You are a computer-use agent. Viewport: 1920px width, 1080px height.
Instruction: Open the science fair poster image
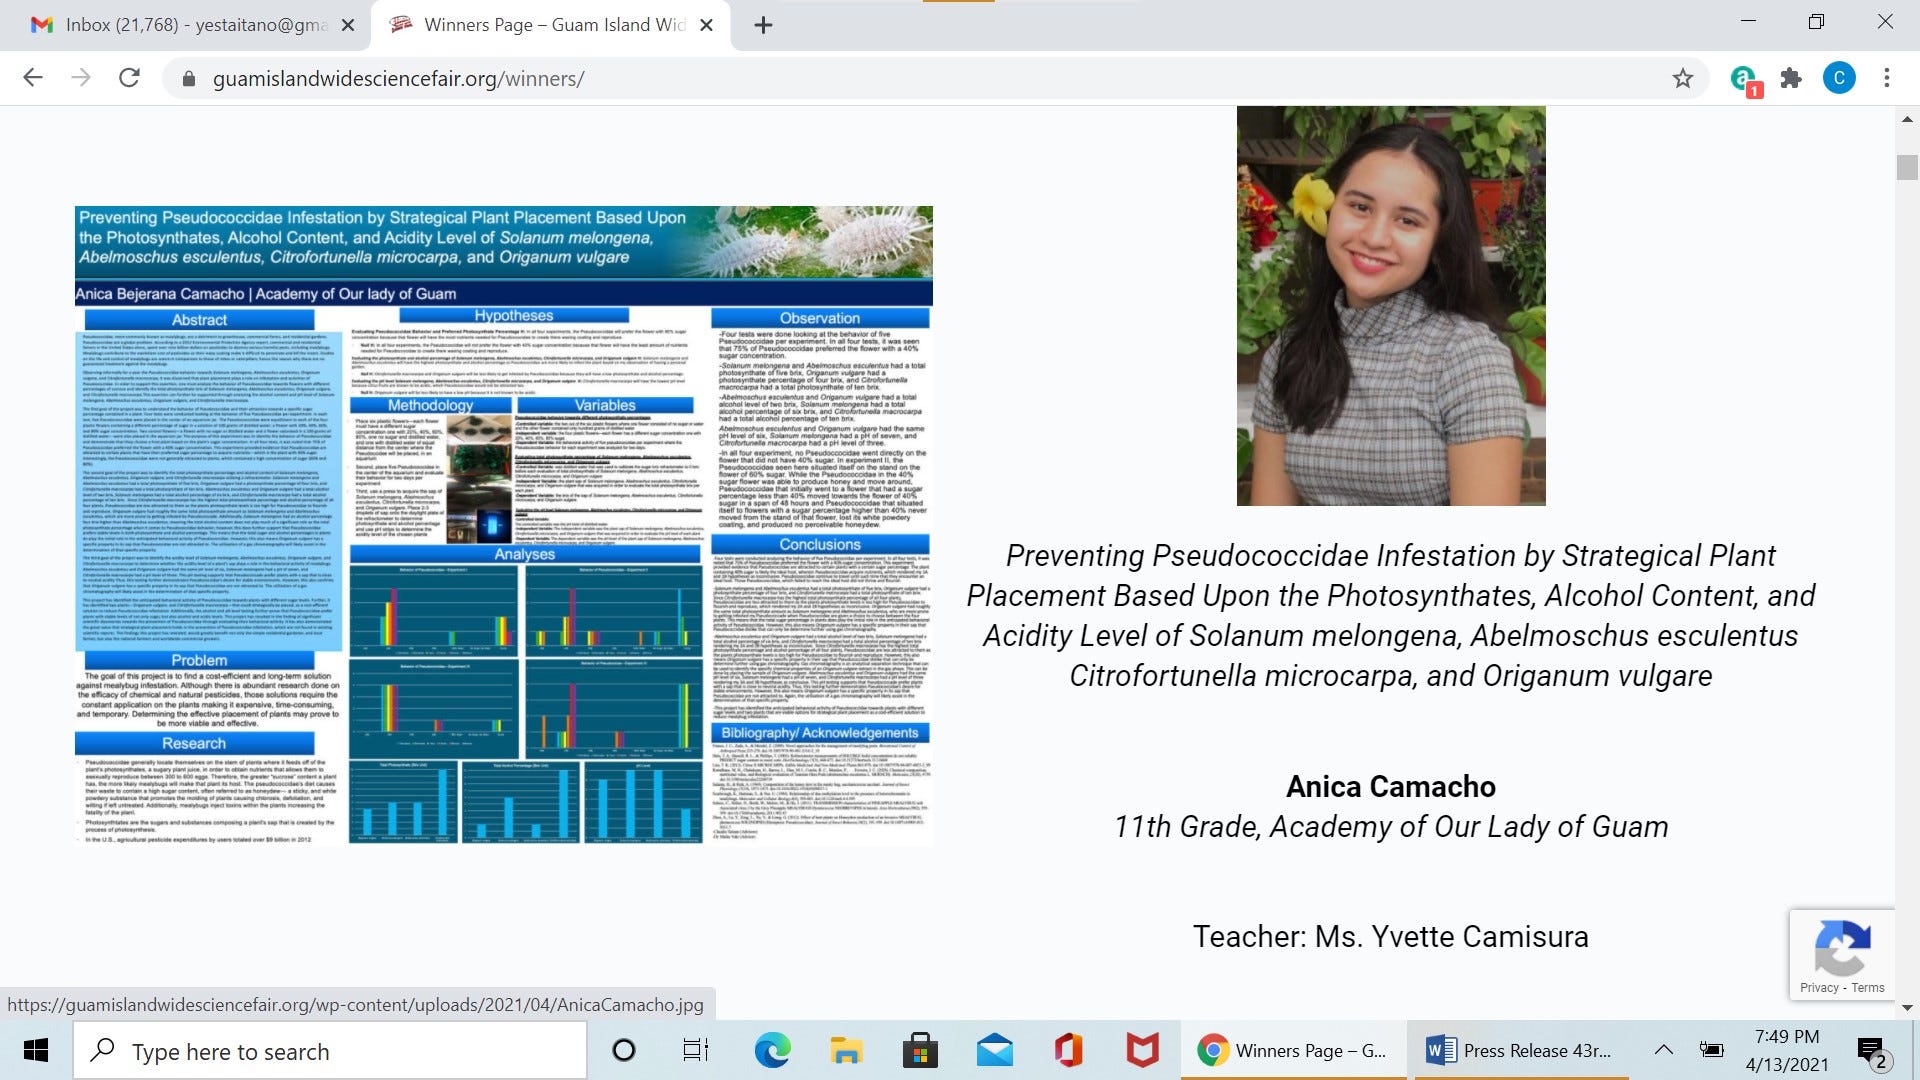coord(503,525)
